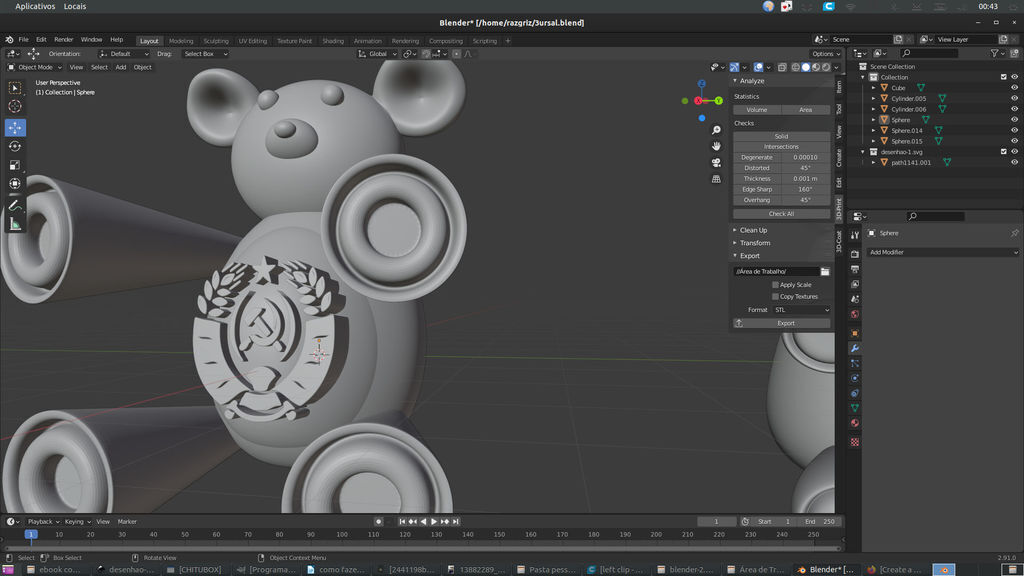Select the Annotate tool
This screenshot has width=1024, height=576.
click(x=14, y=206)
